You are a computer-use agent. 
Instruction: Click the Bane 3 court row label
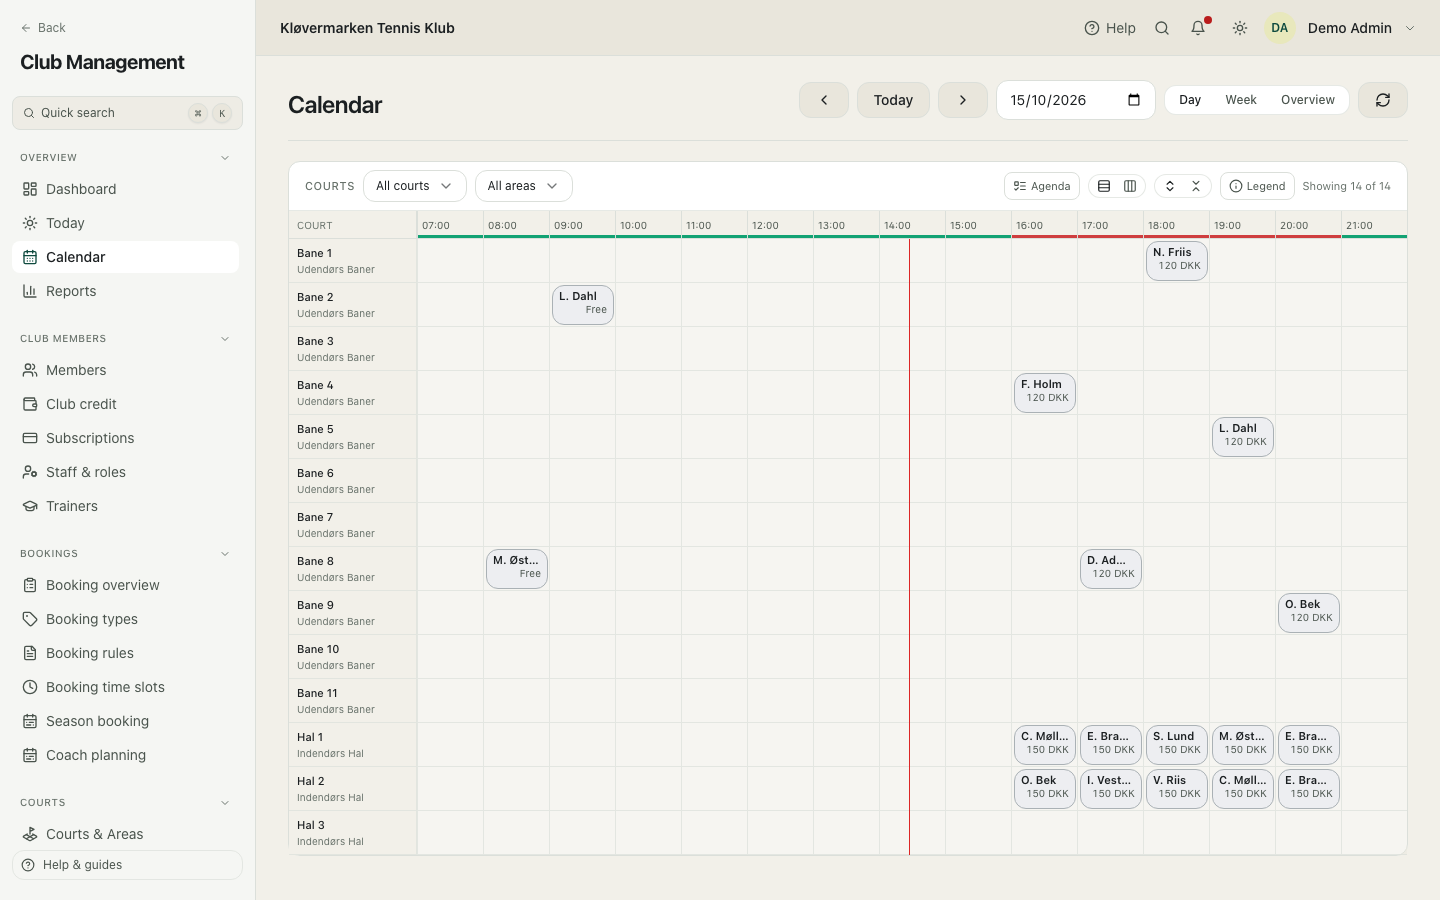tap(353, 349)
